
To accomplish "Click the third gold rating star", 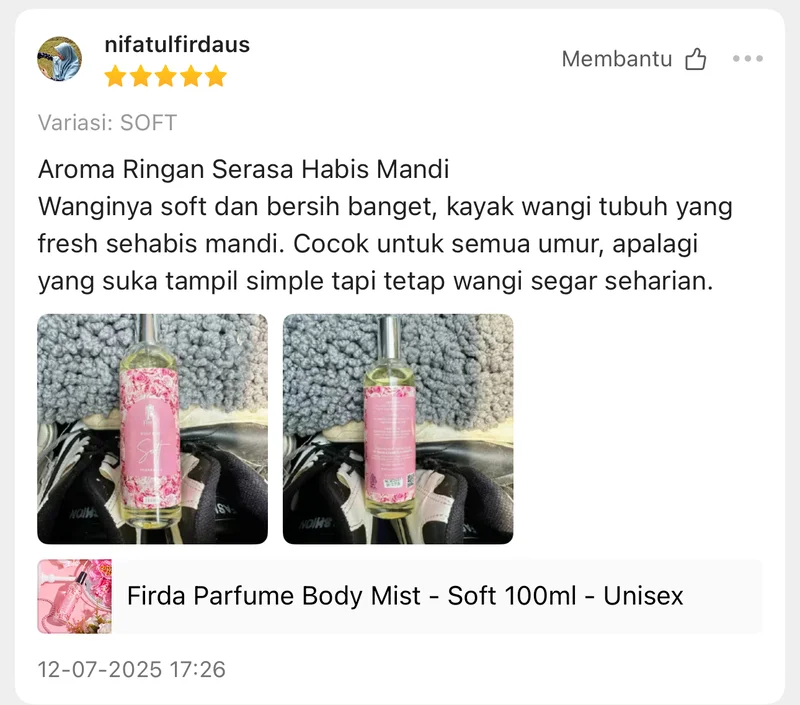I will (x=166, y=77).
